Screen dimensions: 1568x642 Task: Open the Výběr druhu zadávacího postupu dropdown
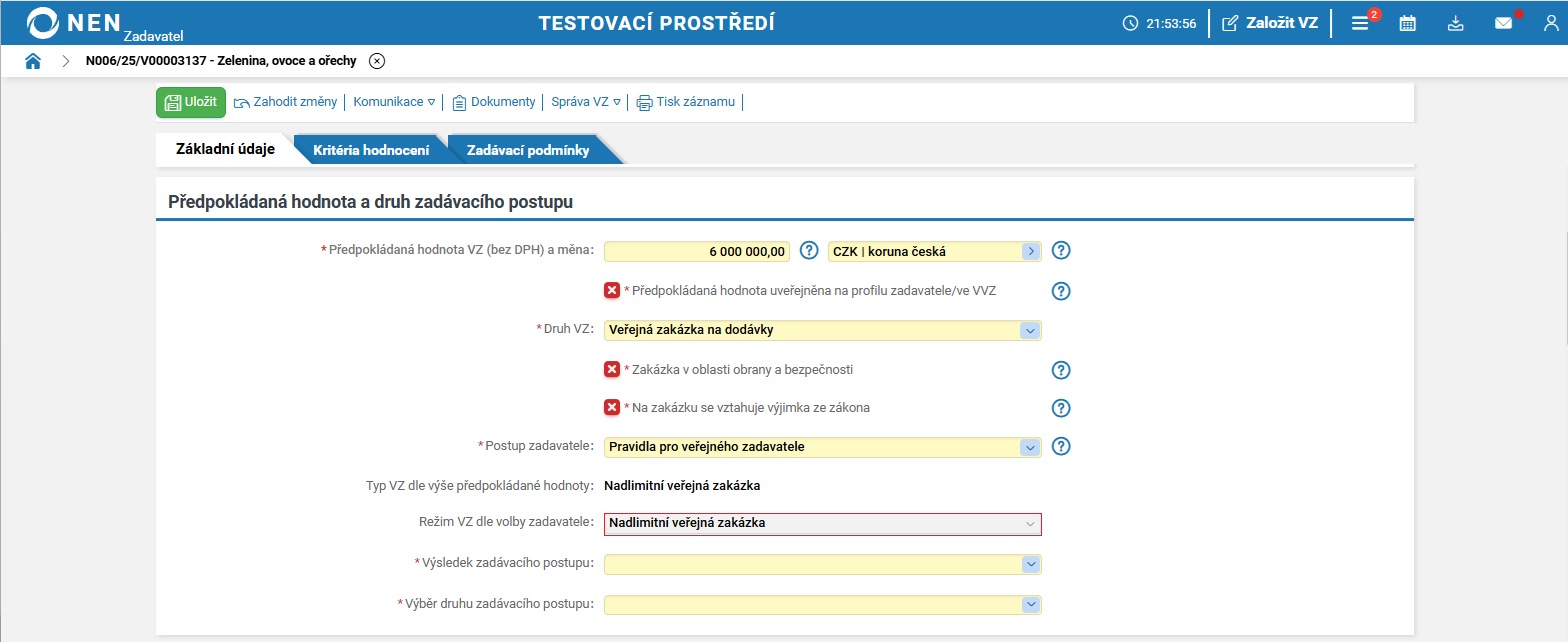(x=1029, y=604)
